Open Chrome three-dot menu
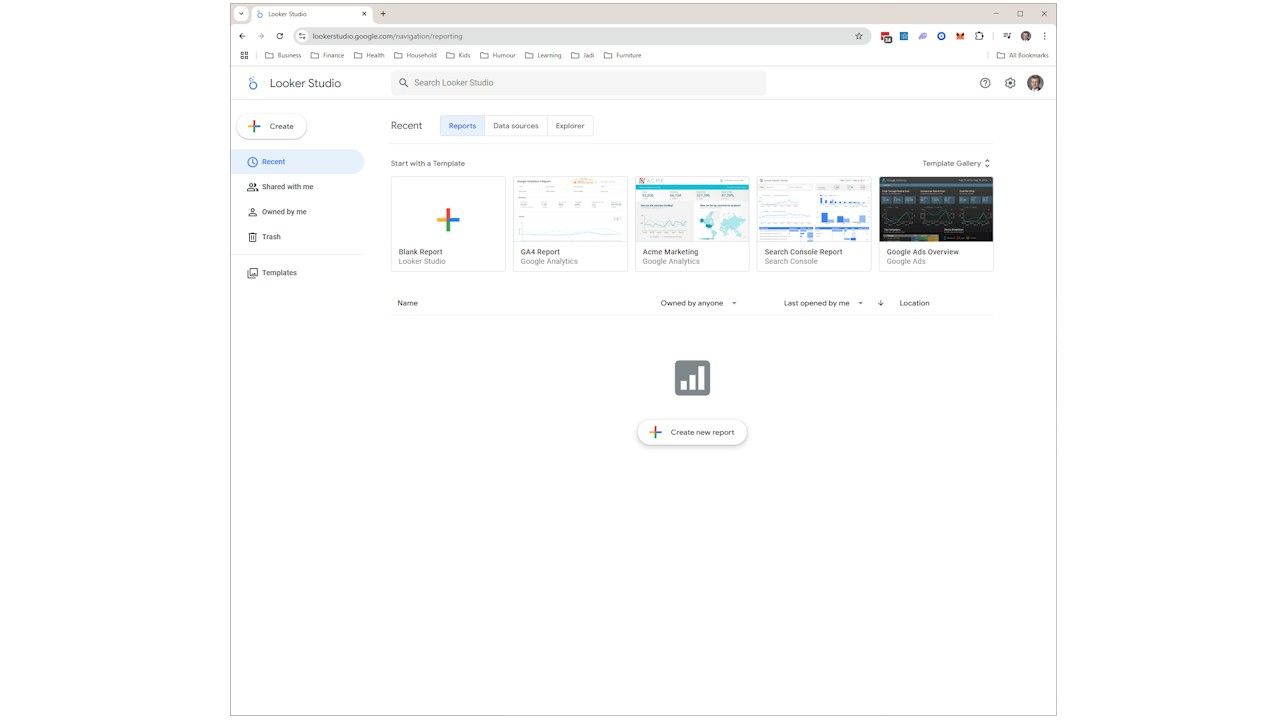The height and width of the screenshot is (720, 1280). 1045,36
